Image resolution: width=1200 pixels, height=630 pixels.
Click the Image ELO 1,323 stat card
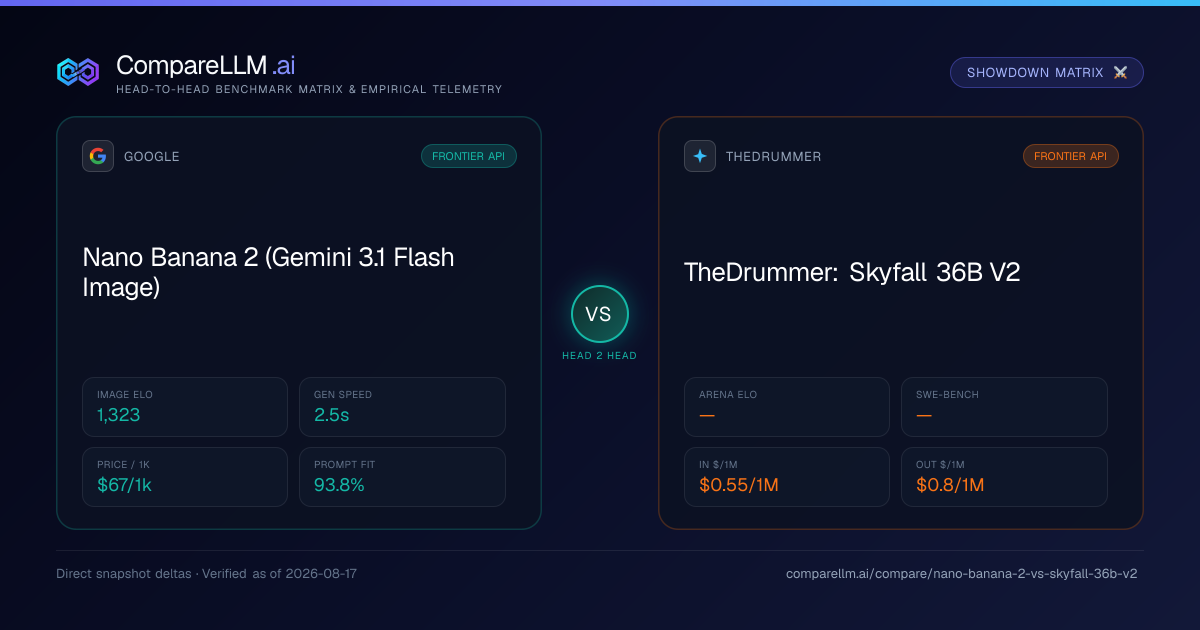(x=185, y=407)
